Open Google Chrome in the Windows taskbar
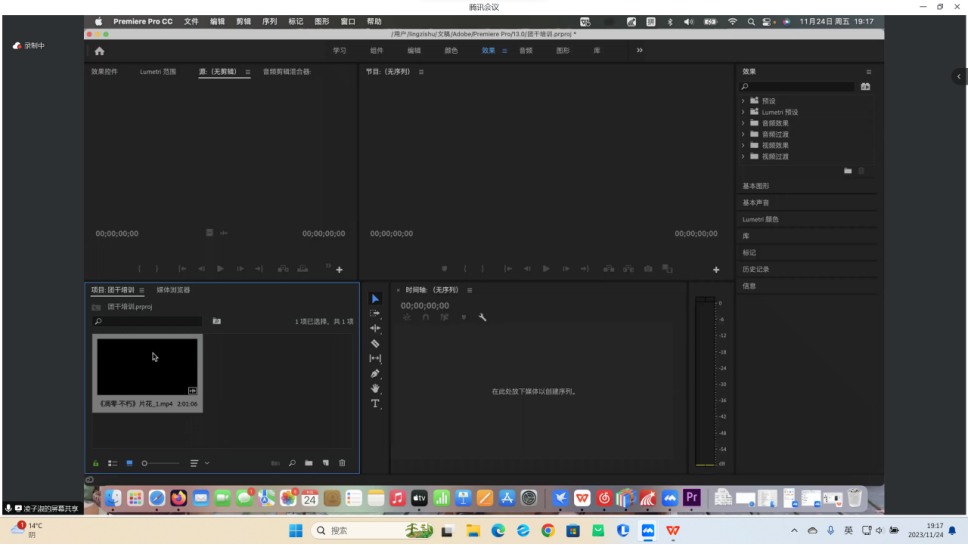The width and height of the screenshot is (968, 545). (548, 531)
